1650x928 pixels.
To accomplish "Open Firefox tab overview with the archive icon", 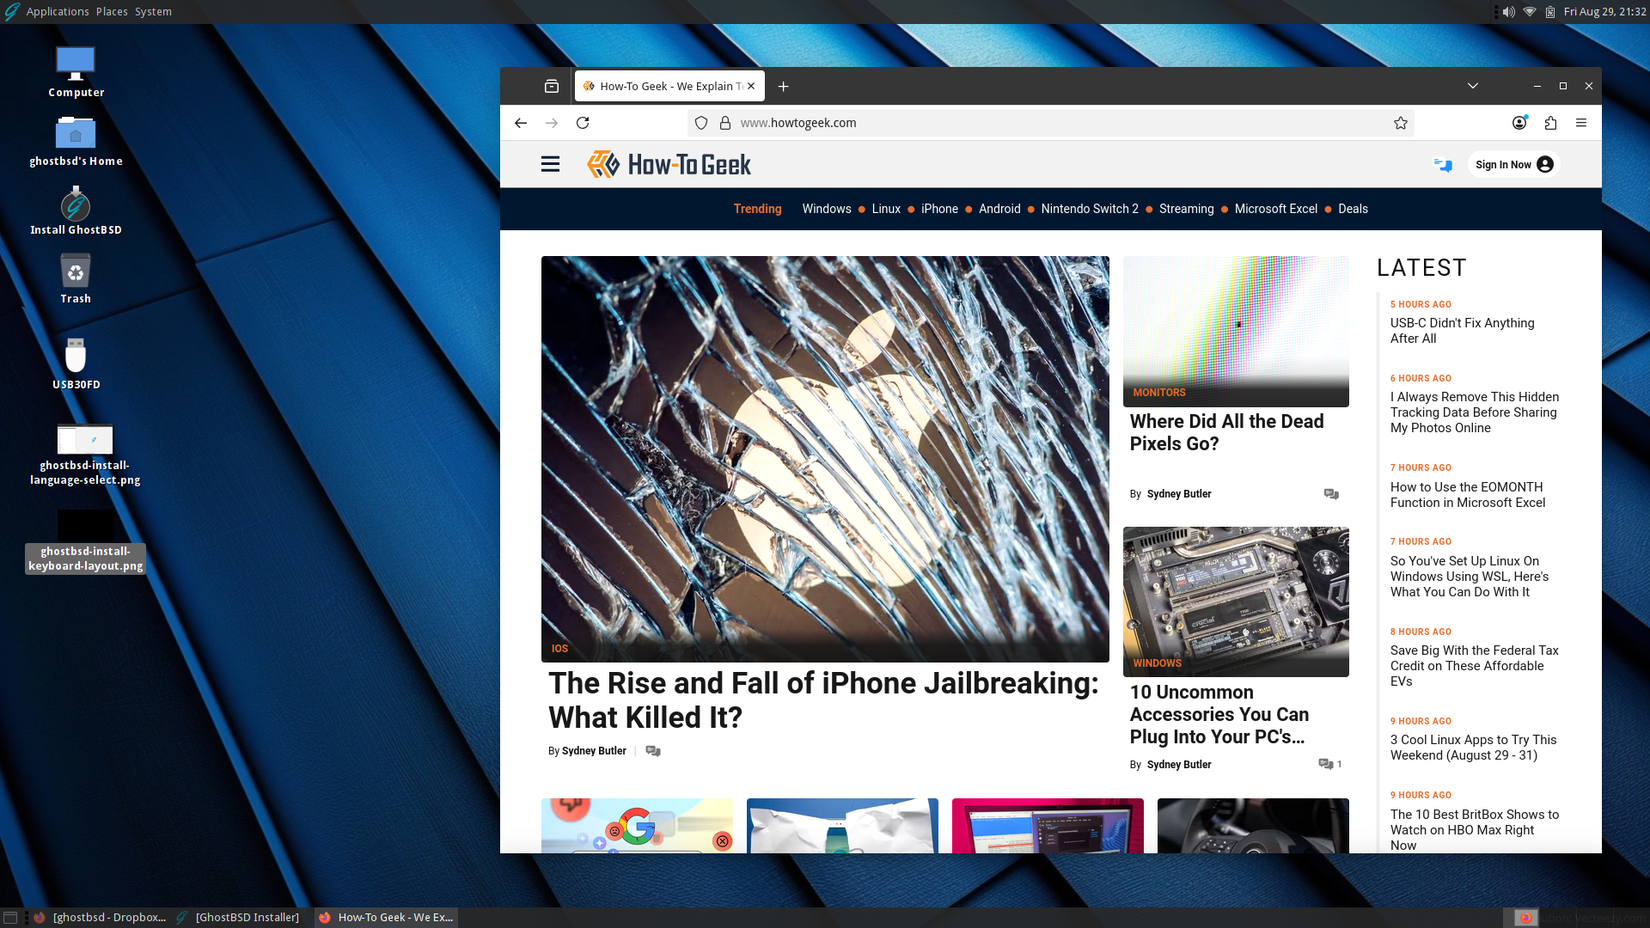I will coord(549,85).
